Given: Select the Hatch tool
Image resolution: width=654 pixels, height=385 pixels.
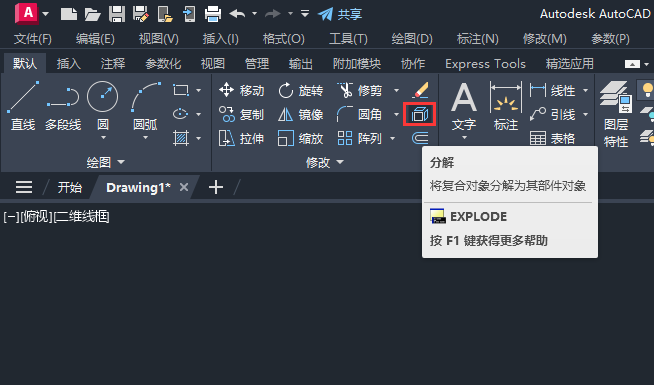Looking at the screenshot, I should point(181,138).
